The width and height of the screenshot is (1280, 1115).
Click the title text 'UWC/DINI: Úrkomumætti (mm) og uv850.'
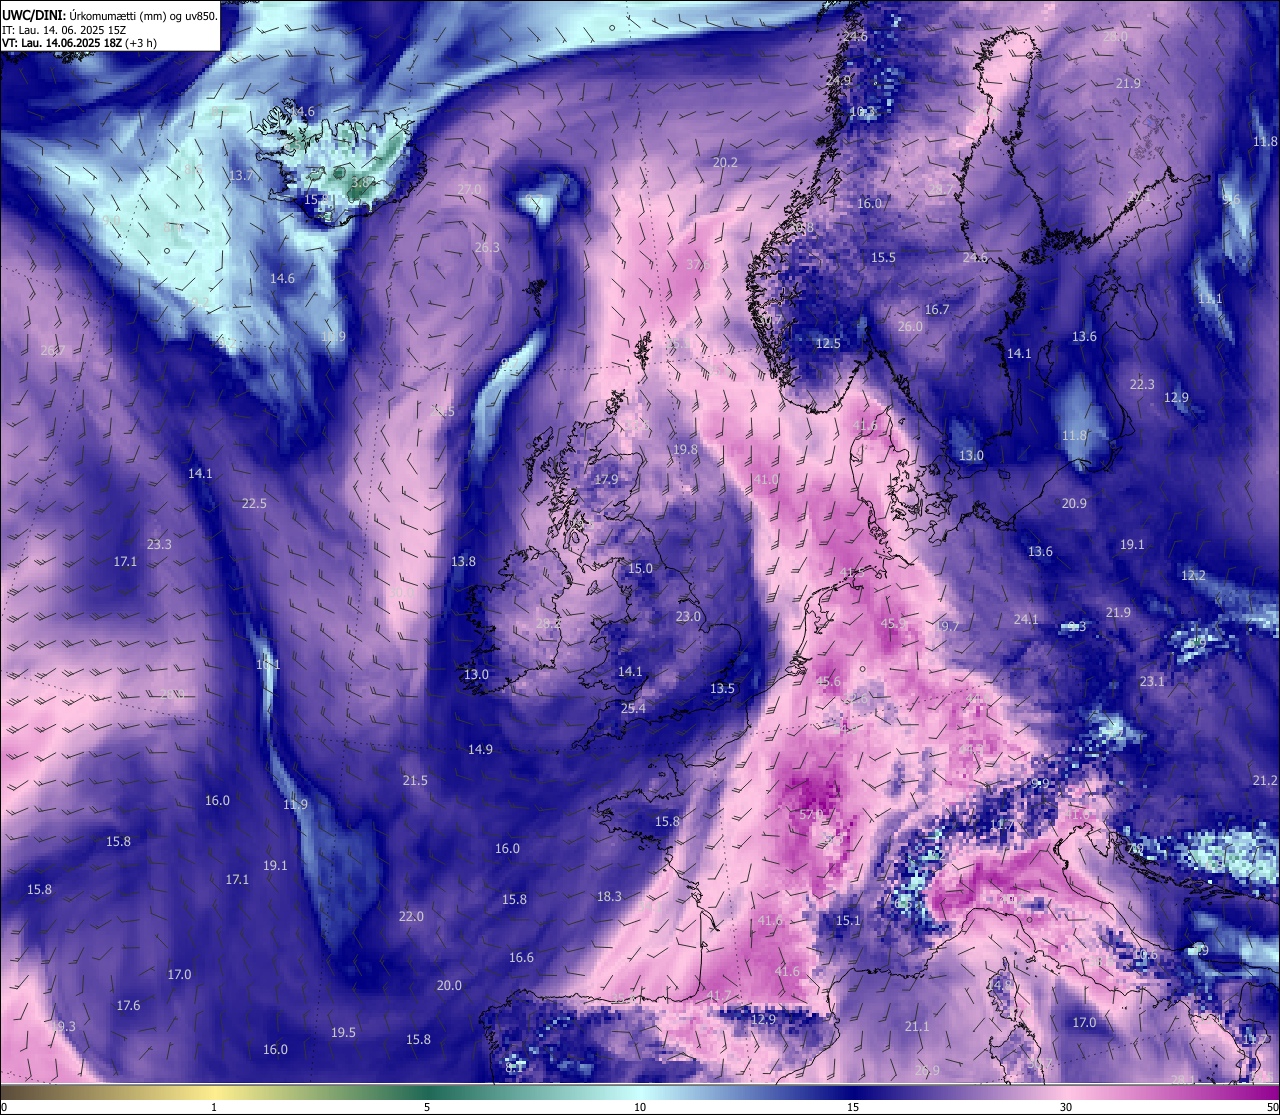coord(110,16)
